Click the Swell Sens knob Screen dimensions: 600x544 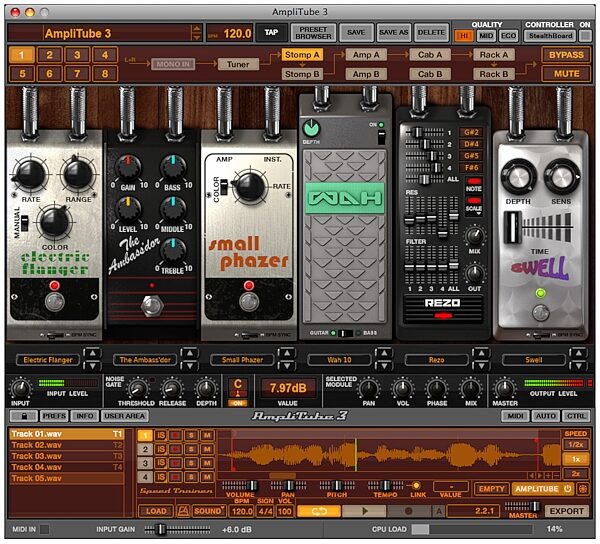(561, 176)
